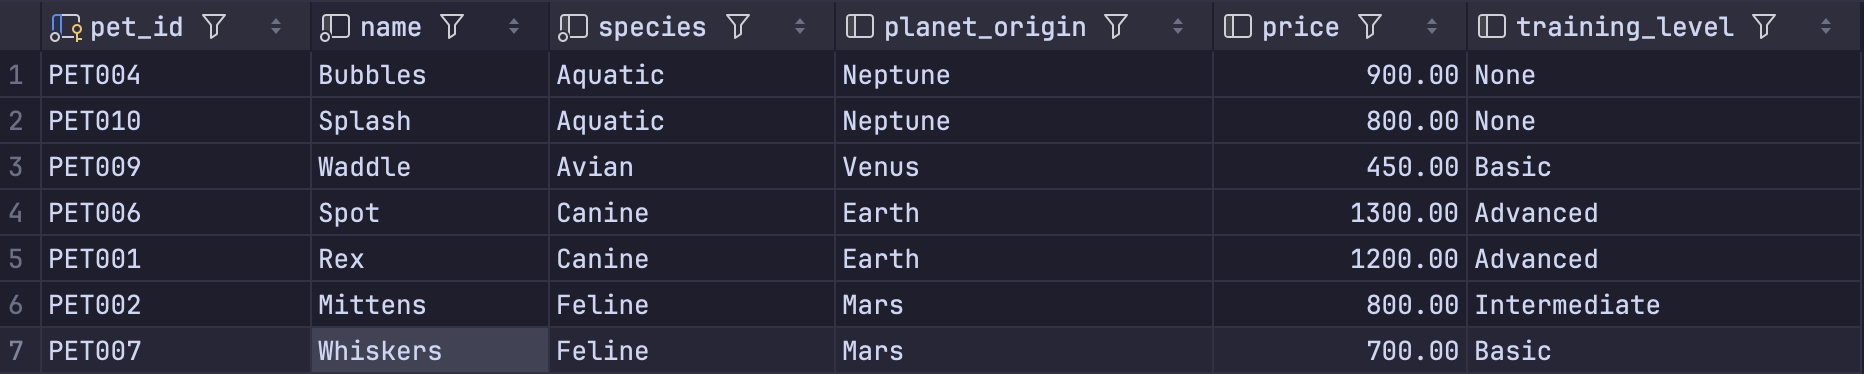Open filter for price column
1864x374 pixels.
pyautogui.click(x=1370, y=27)
